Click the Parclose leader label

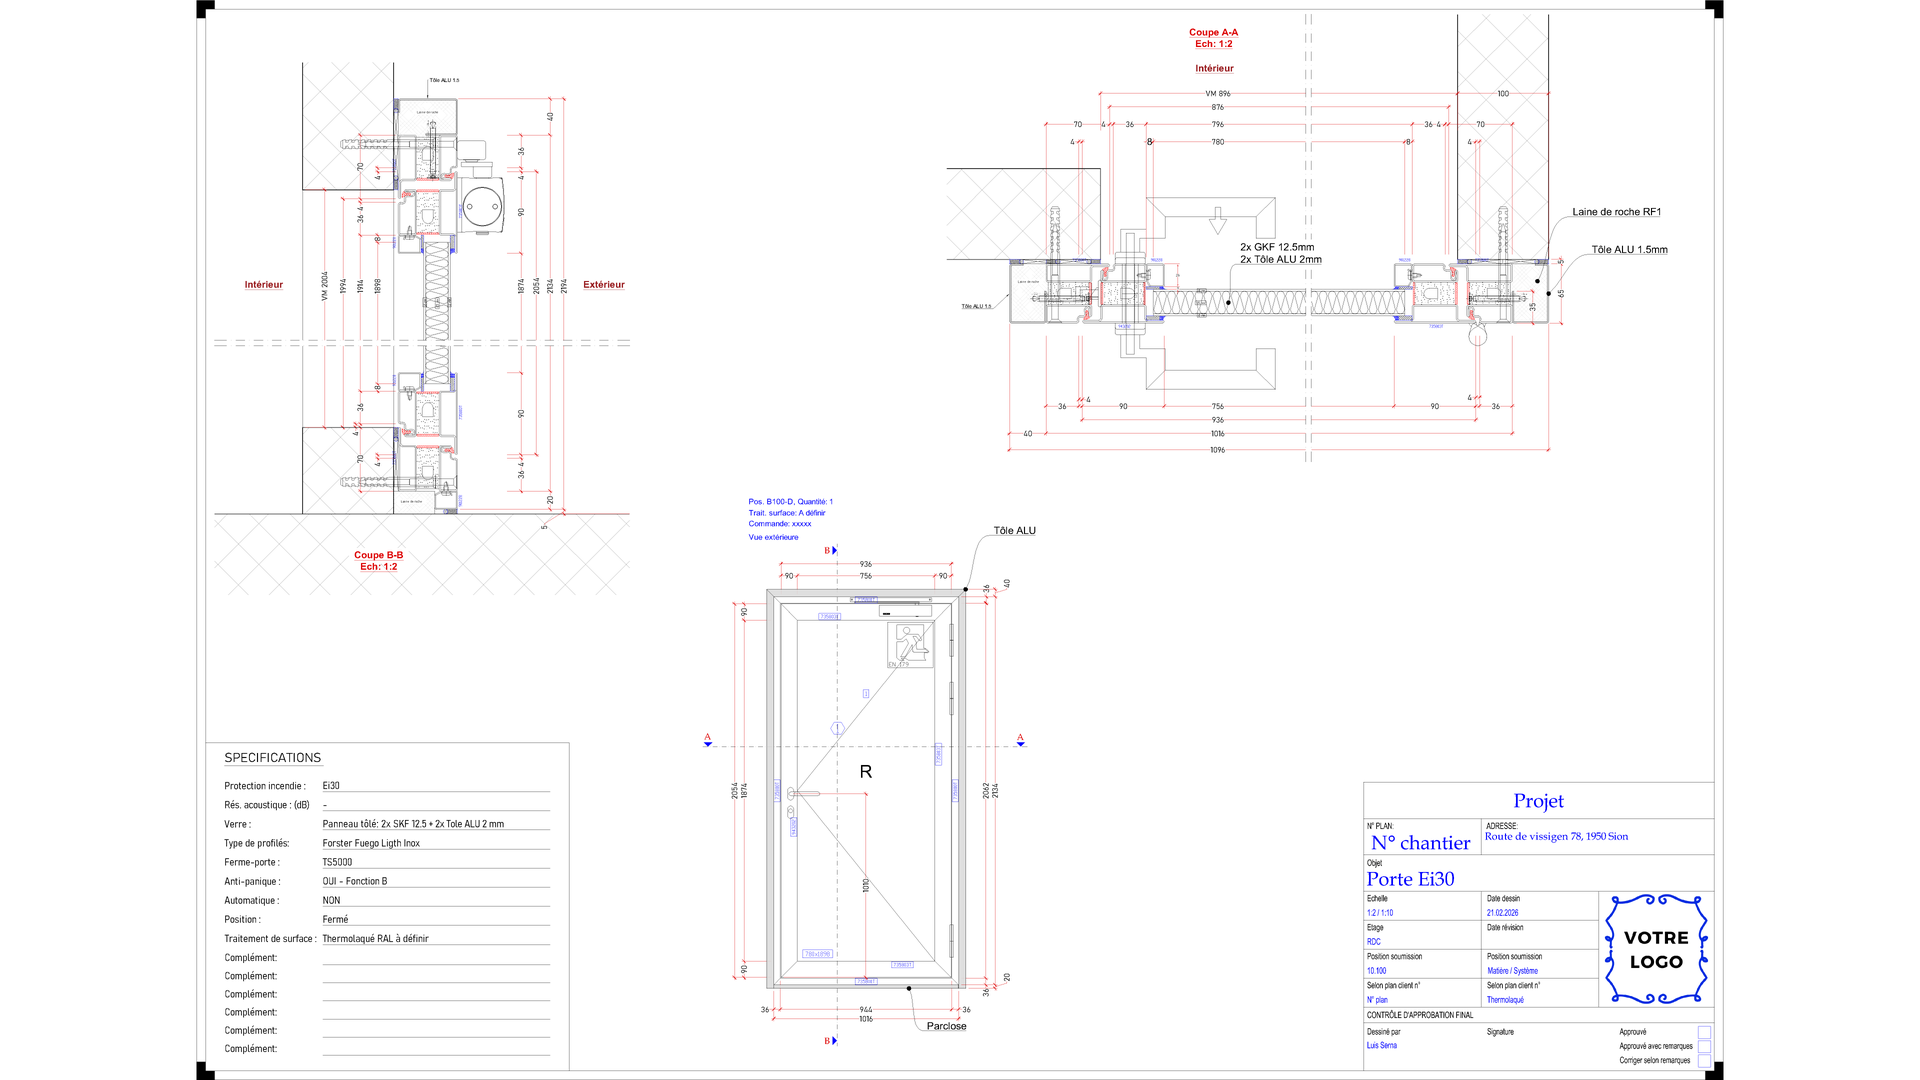tap(946, 1026)
